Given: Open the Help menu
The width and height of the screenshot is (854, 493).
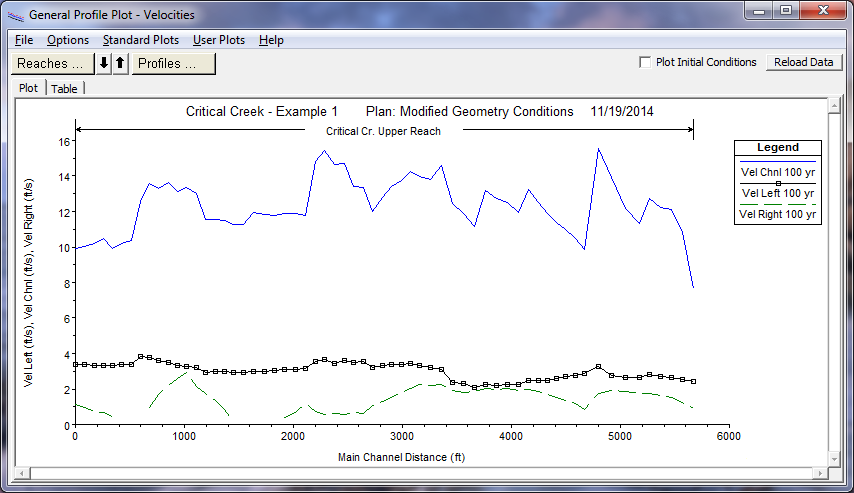Looking at the screenshot, I should [271, 40].
